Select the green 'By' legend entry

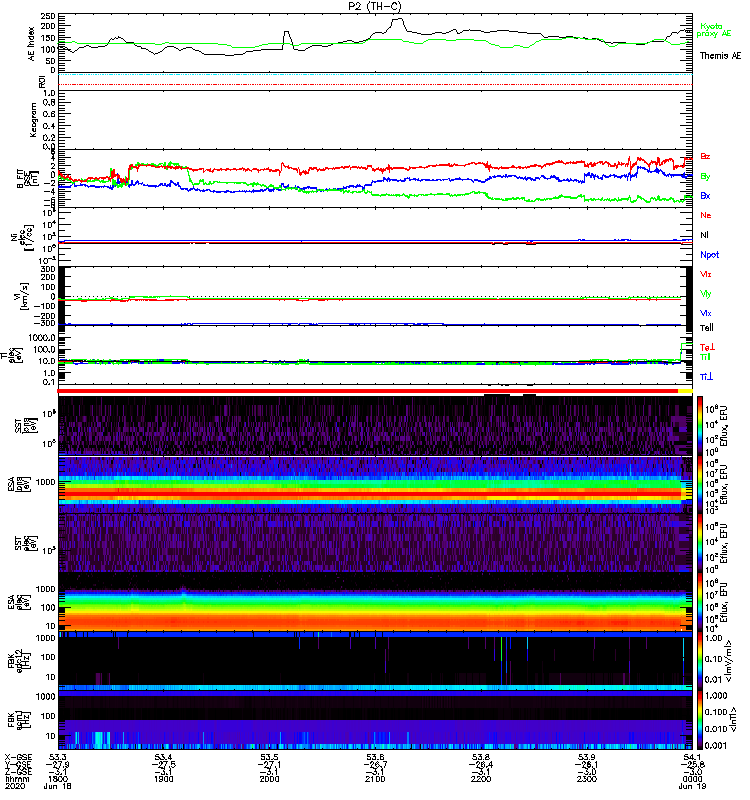coord(705,176)
